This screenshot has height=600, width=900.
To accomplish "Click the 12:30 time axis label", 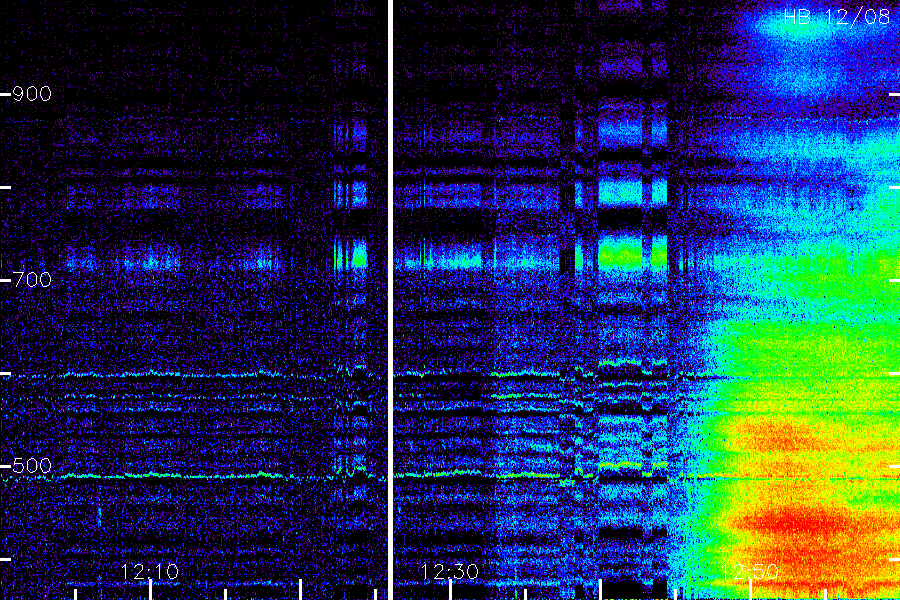I will click(450, 571).
